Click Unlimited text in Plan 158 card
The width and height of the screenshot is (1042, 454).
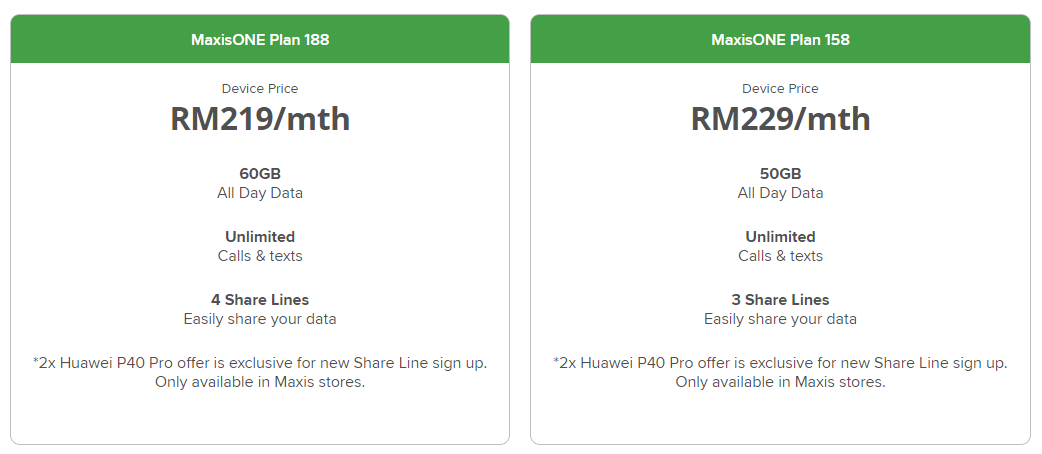point(780,237)
